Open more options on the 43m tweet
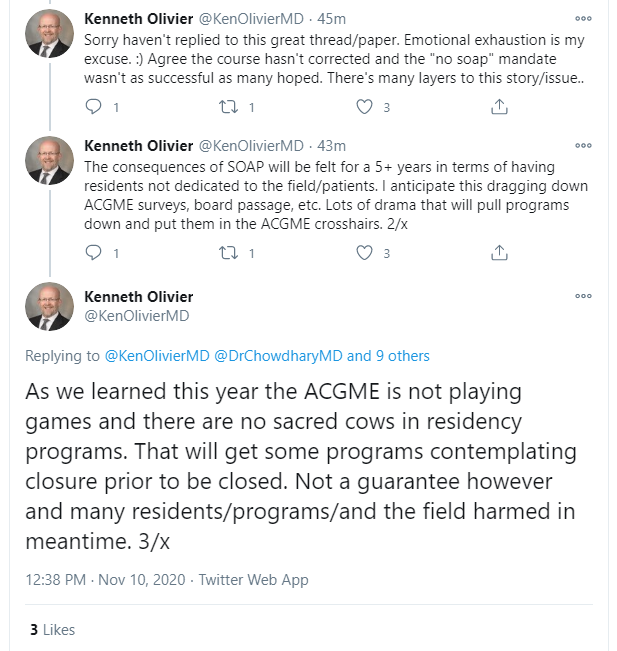This screenshot has height=651, width=617. pyautogui.click(x=583, y=147)
